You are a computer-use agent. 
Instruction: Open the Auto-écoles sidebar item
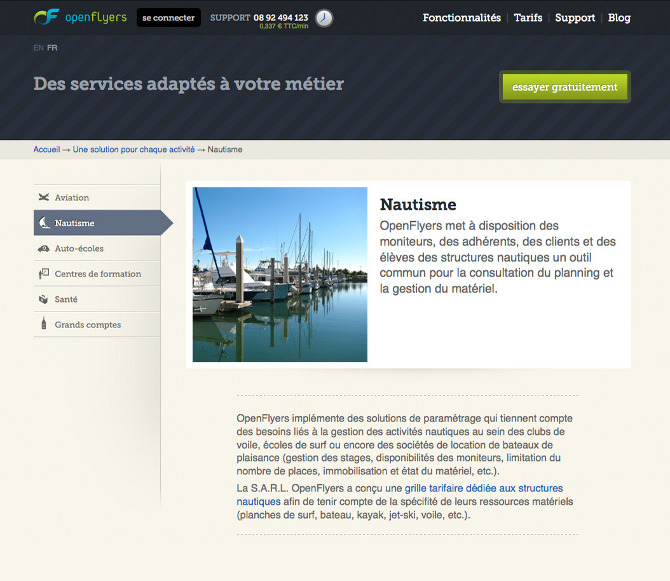click(97, 248)
